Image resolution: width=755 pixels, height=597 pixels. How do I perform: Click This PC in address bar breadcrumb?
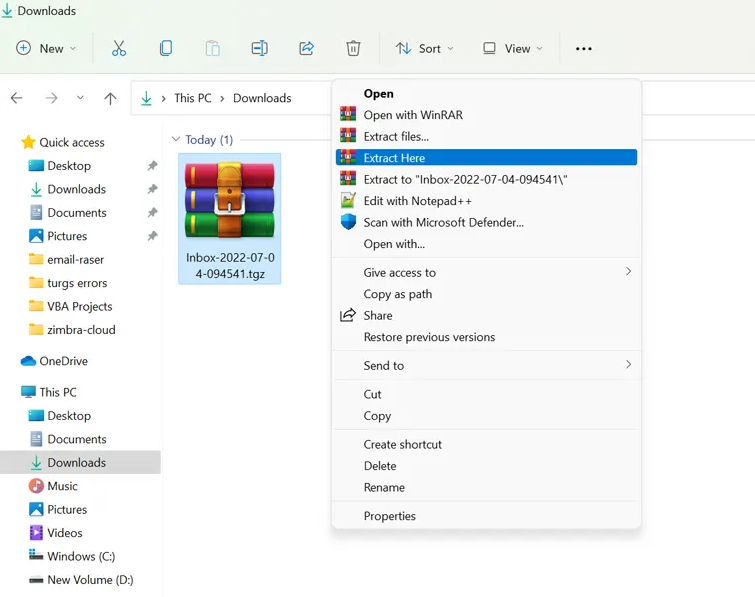pyautogui.click(x=193, y=98)
